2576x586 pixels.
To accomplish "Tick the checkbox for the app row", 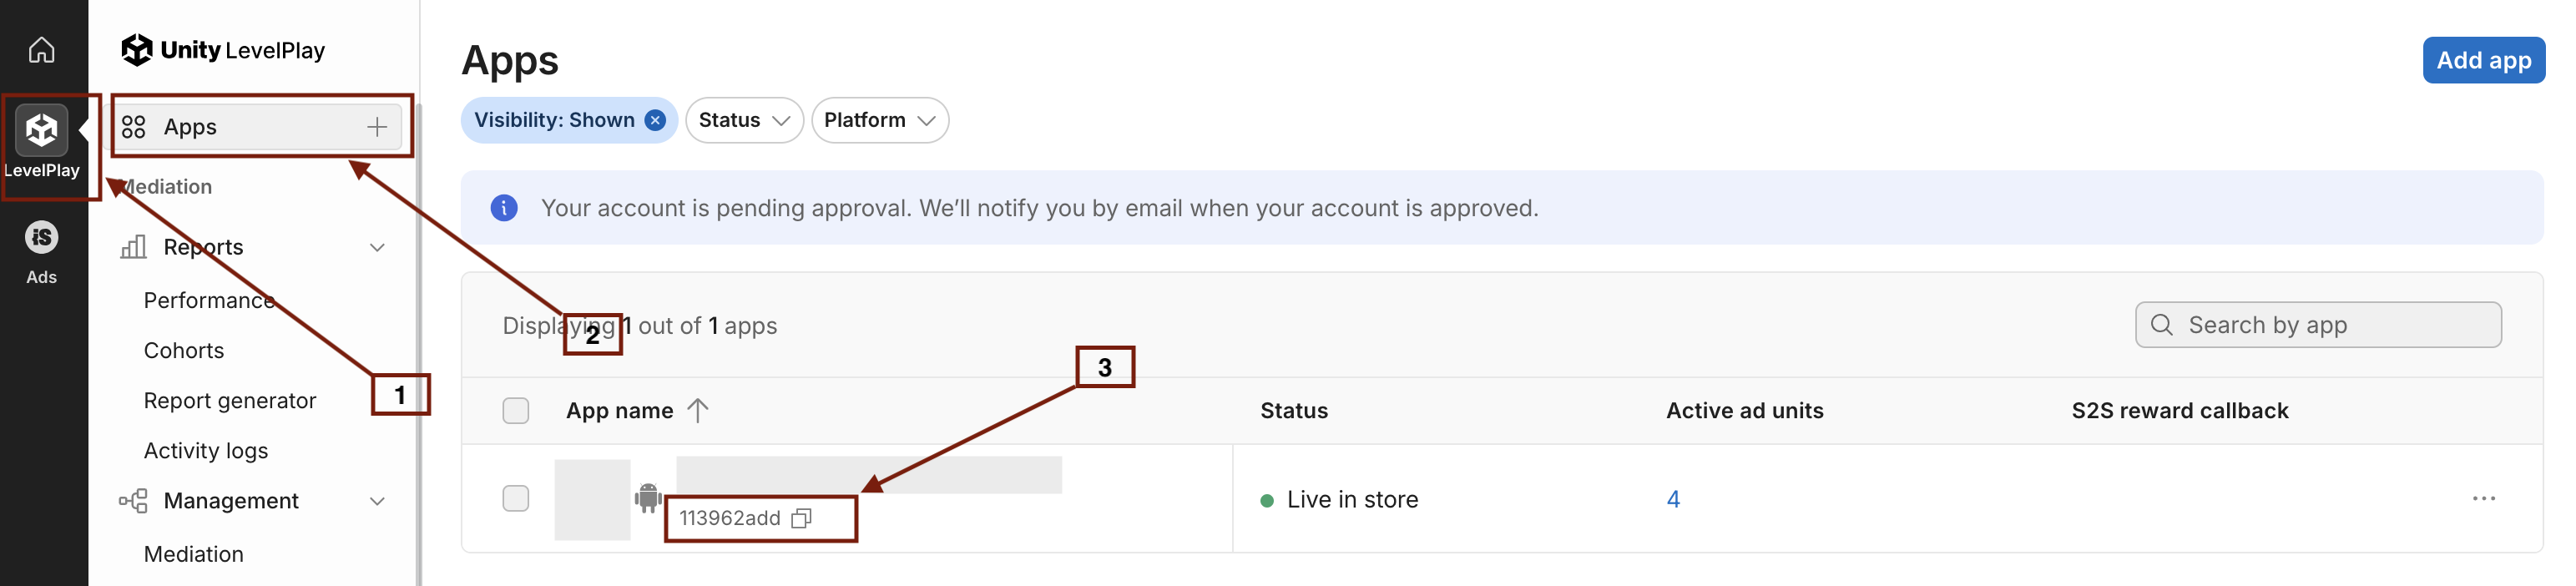I will [x=516, y=498].
